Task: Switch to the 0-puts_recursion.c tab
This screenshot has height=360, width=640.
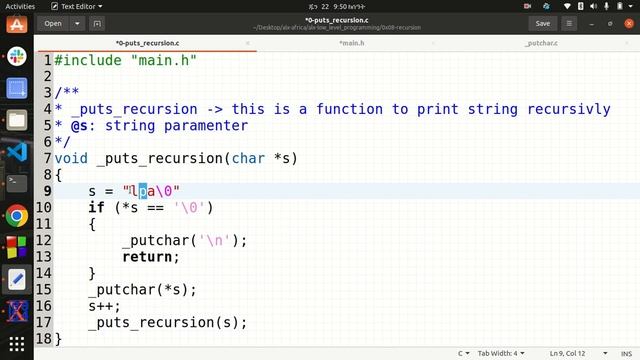Action: [147, 43]
